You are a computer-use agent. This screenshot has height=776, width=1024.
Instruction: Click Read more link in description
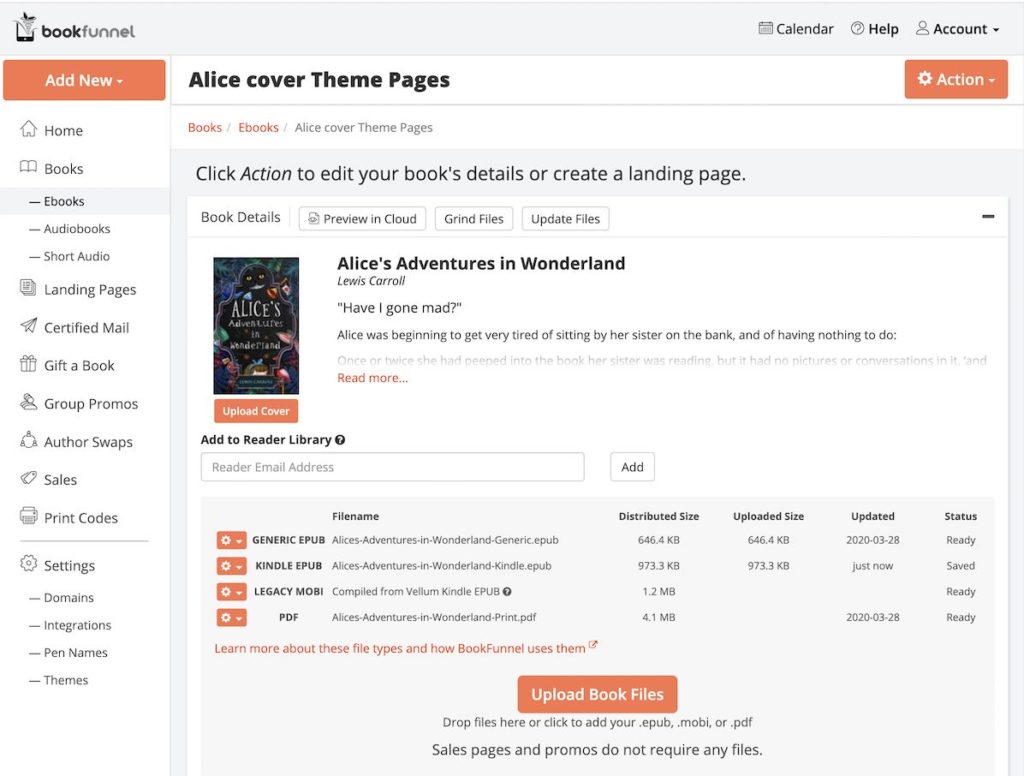click(372, 378)
